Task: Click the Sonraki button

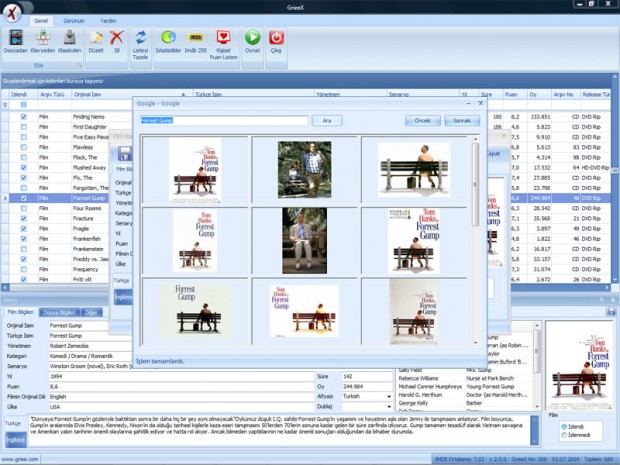Action: pyautogui.click(x=462, y=121)
